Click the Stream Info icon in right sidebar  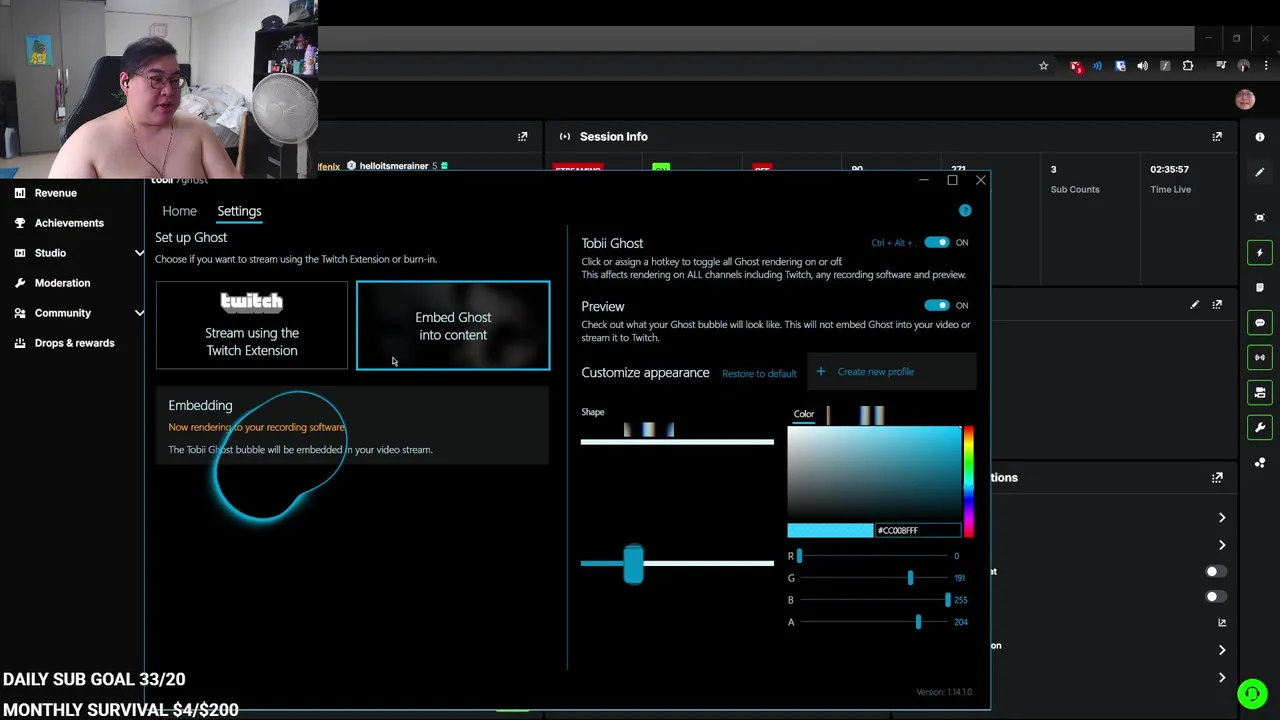[x=1260, y=137]
